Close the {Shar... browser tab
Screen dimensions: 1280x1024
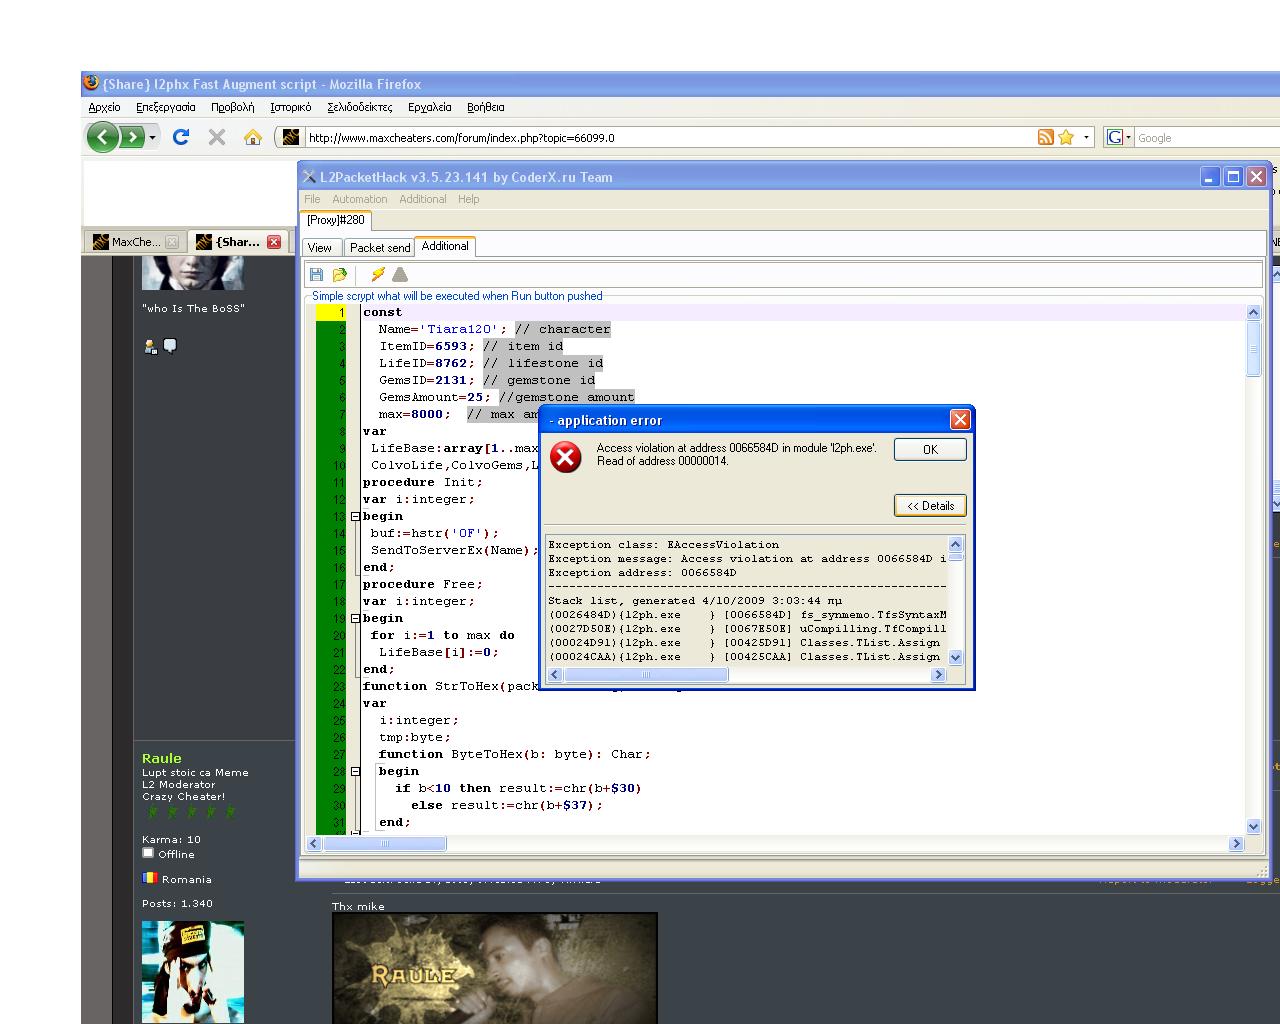pos(274,242)
